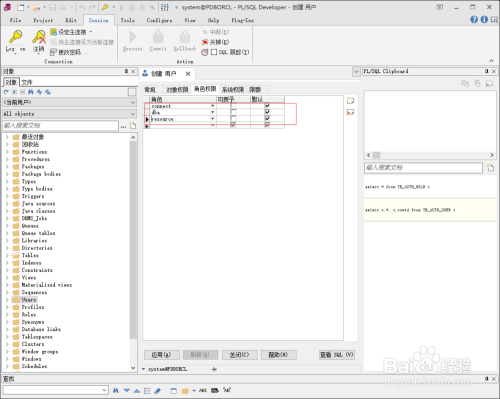Open the resource role dropdown arrow
Viewport: 500px width, 399px height.
point(212,119)
